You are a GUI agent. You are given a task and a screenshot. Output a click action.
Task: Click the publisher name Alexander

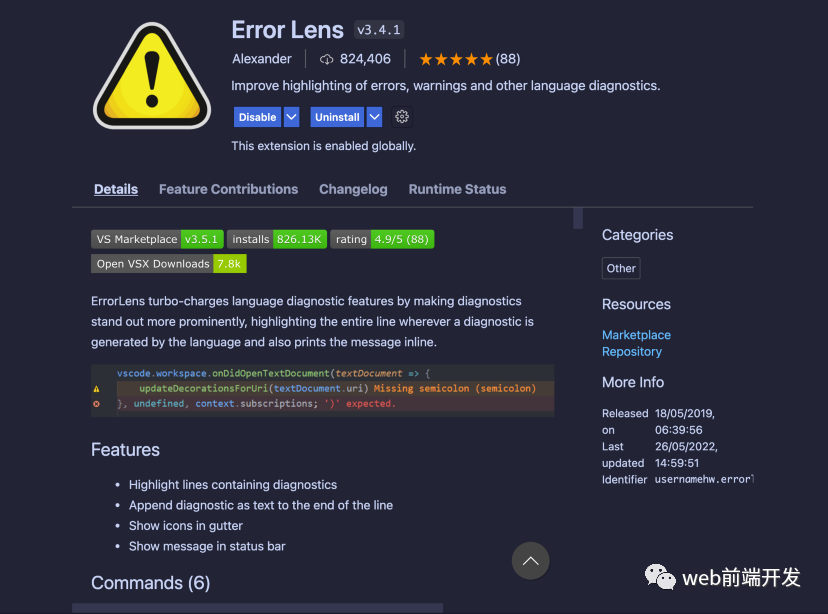(262, 59)
